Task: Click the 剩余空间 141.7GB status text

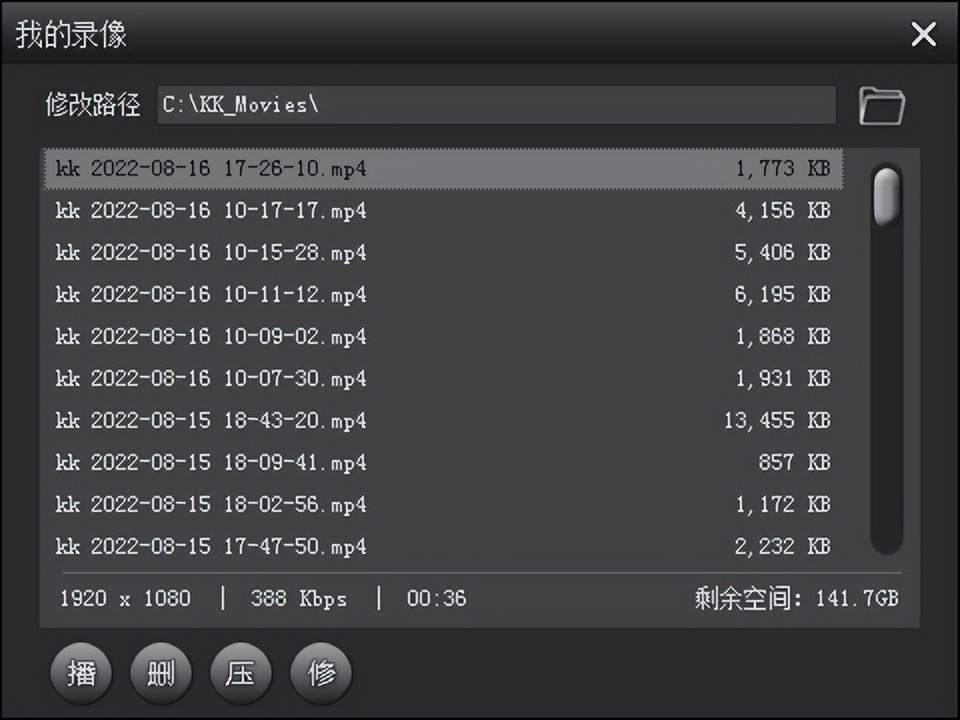Action: [x=796, y=599]
